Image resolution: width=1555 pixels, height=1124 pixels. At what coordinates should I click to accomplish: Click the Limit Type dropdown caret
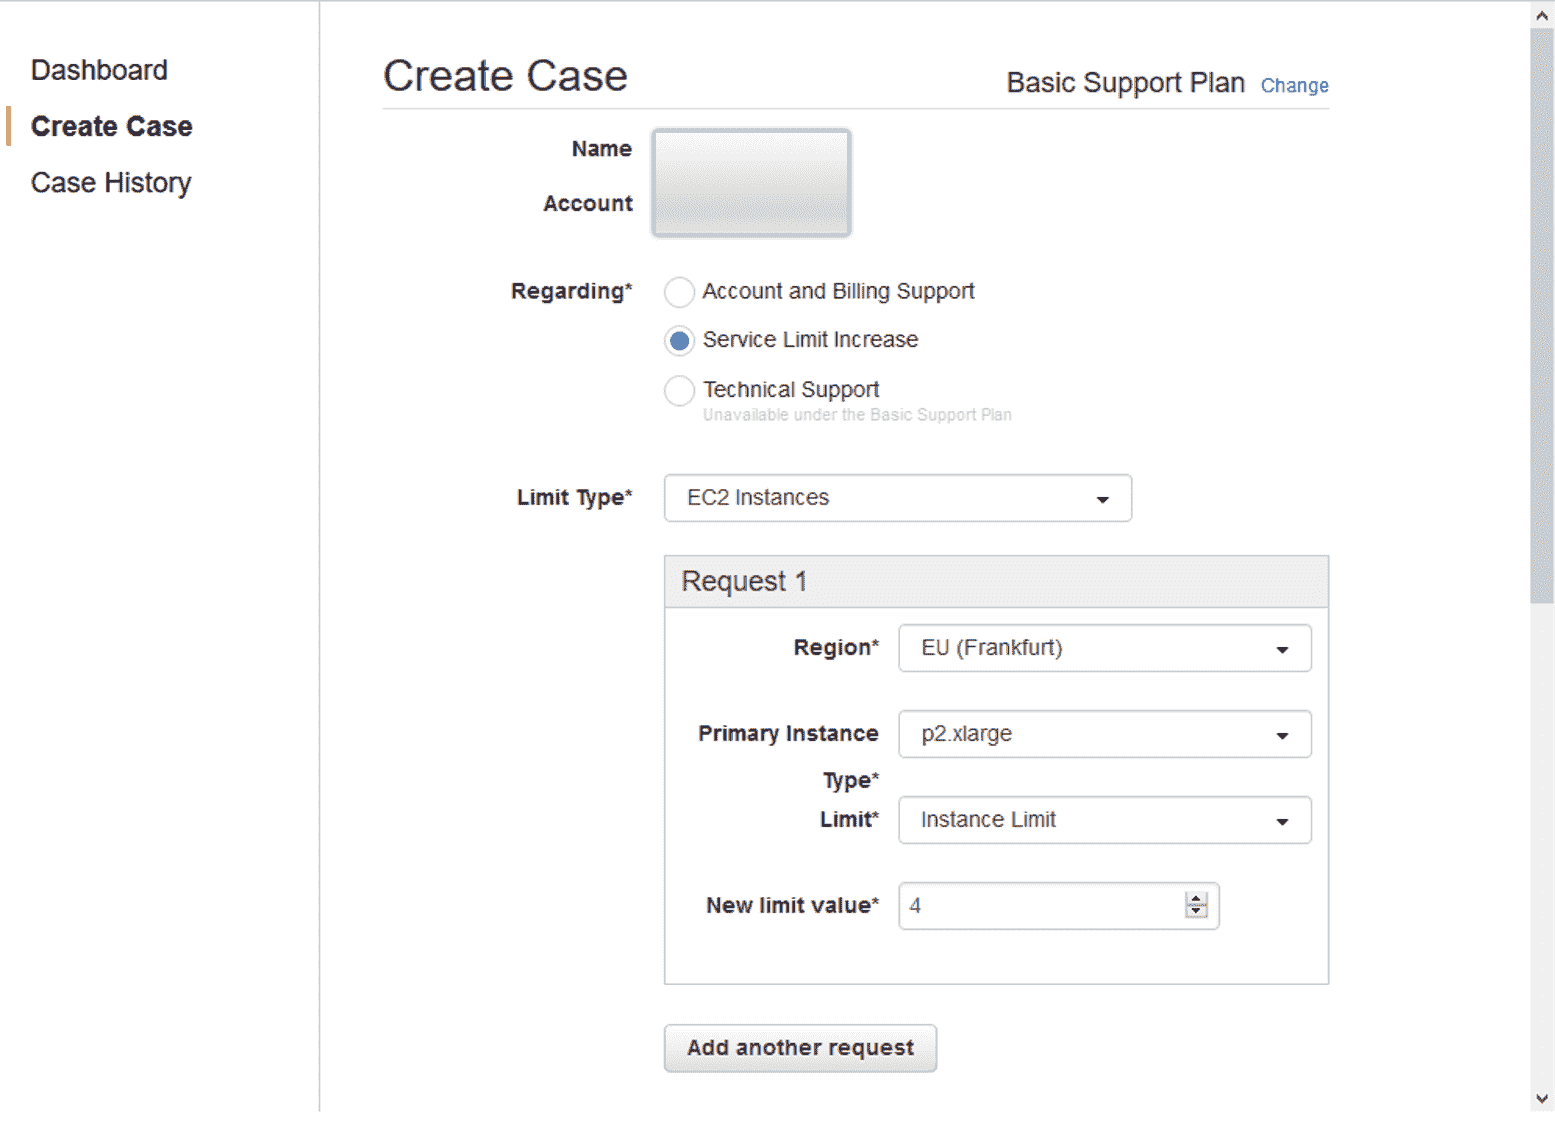1102,499
